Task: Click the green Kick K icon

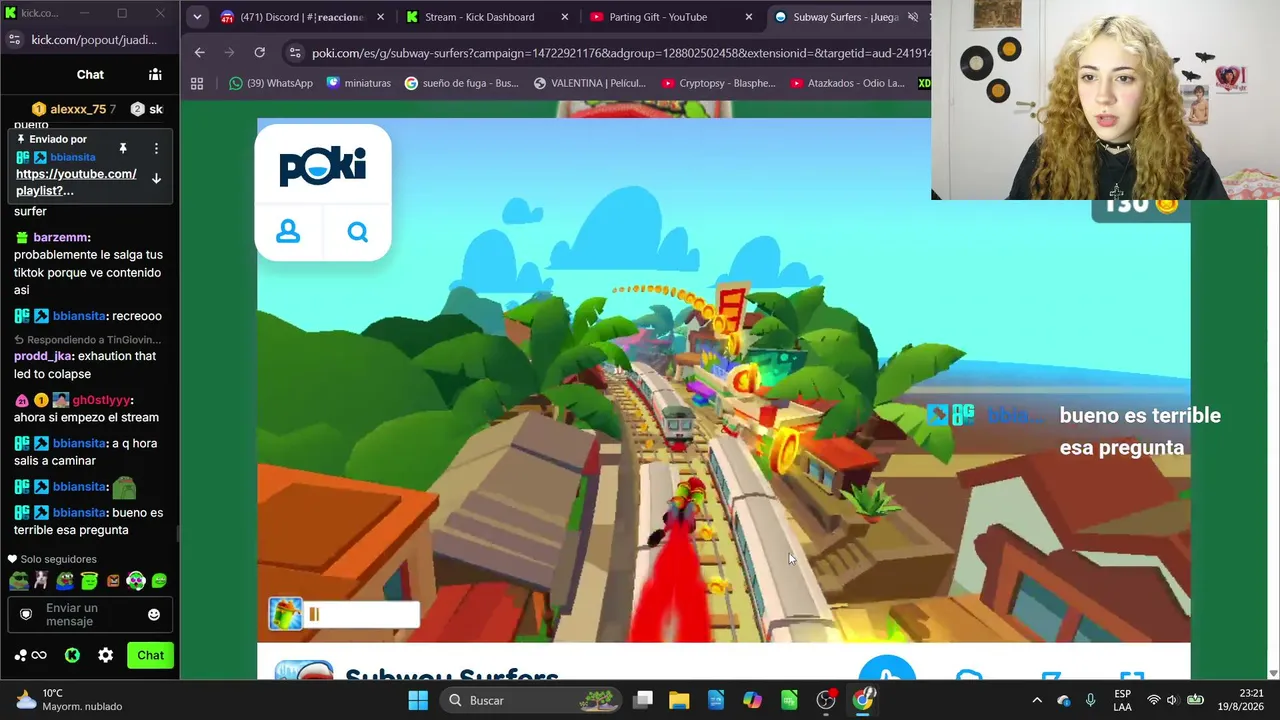Action: (72, 655)
